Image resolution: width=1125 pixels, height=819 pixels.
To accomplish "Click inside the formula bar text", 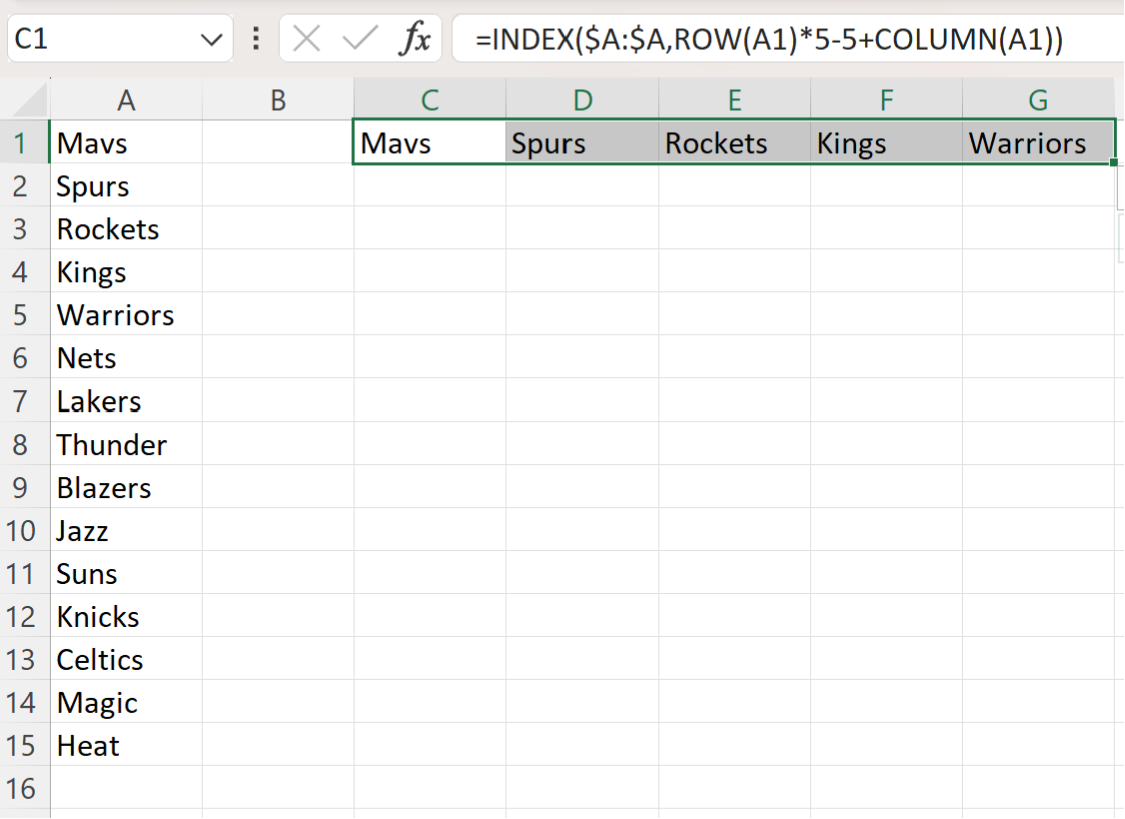I will point(768,39).
